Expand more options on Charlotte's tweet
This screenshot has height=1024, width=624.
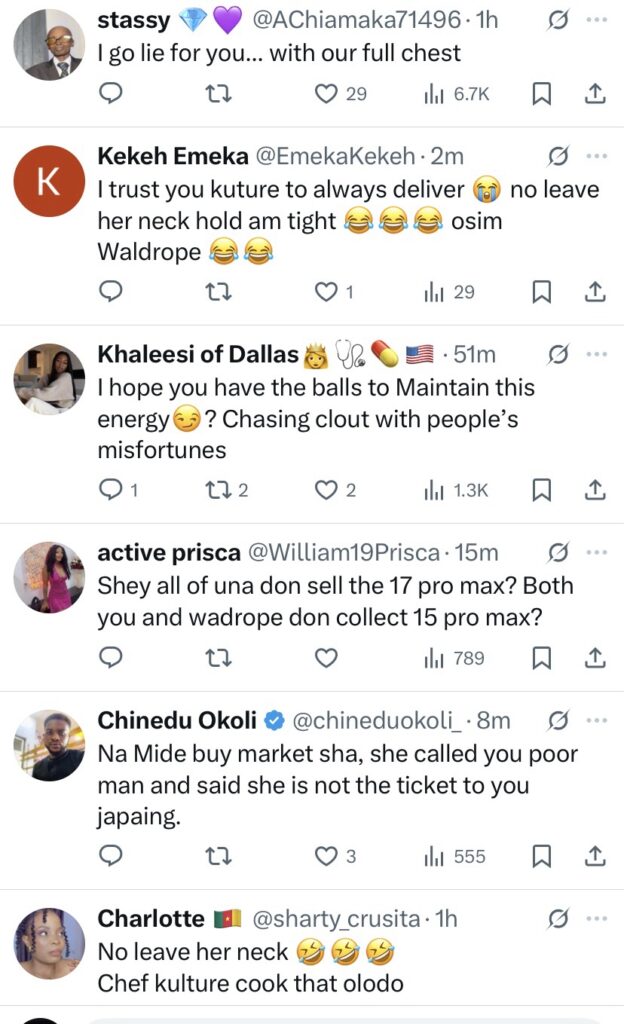[596, 918]
